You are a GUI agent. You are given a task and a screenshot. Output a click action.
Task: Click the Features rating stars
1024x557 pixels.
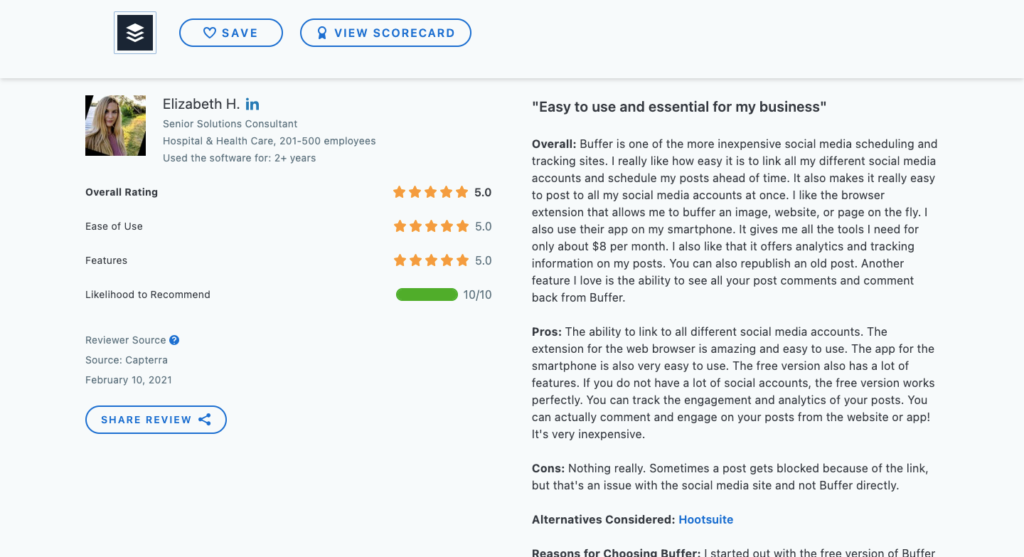431,260
